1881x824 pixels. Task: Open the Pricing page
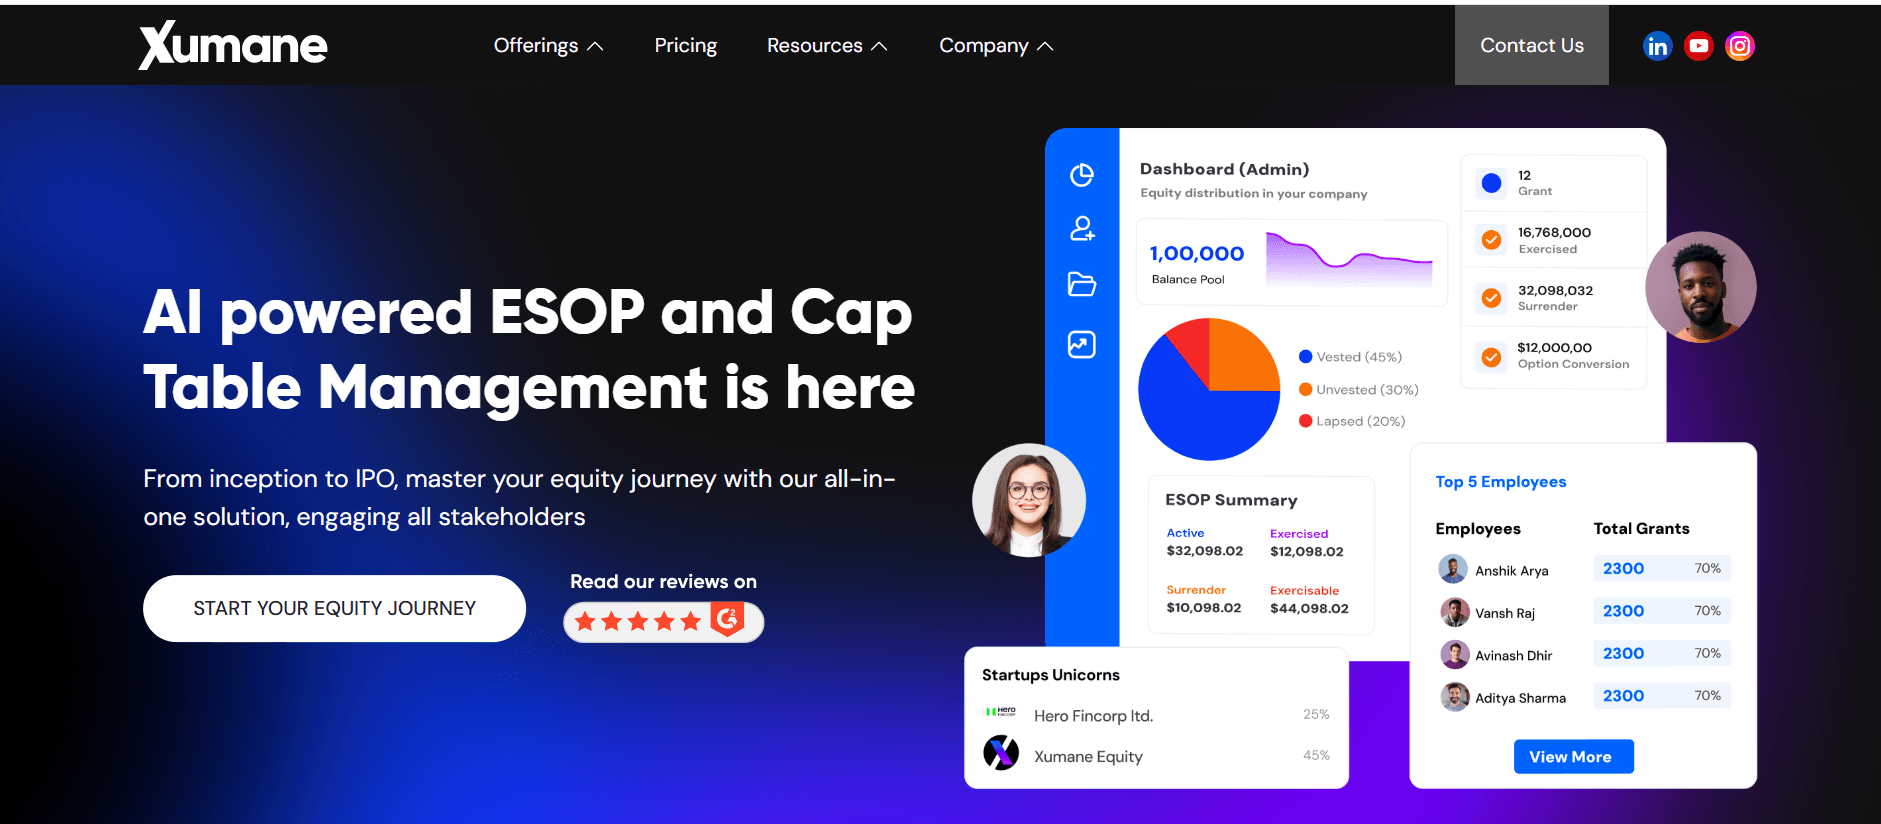[x=685, y=46]
